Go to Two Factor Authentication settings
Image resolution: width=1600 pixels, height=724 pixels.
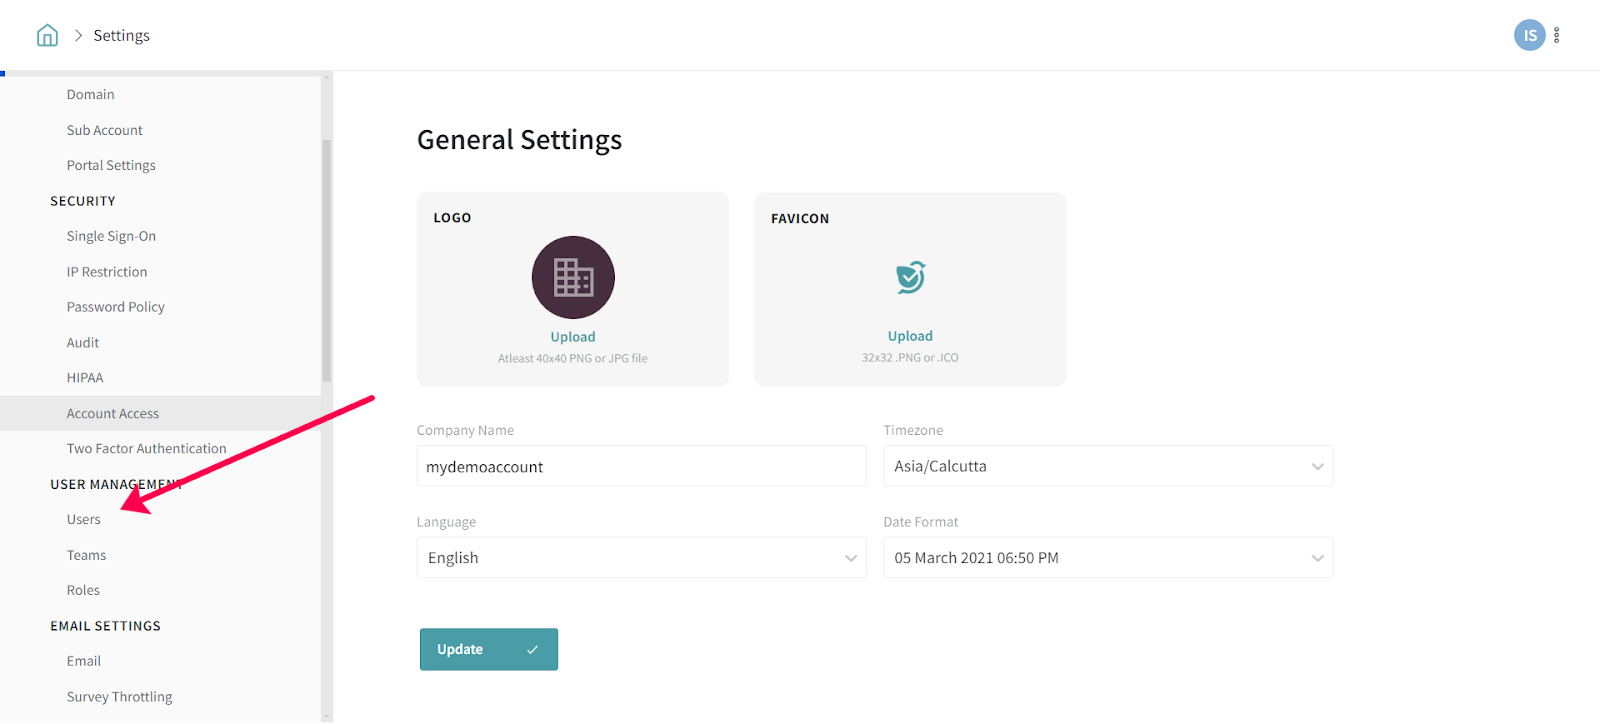(146, 449)
